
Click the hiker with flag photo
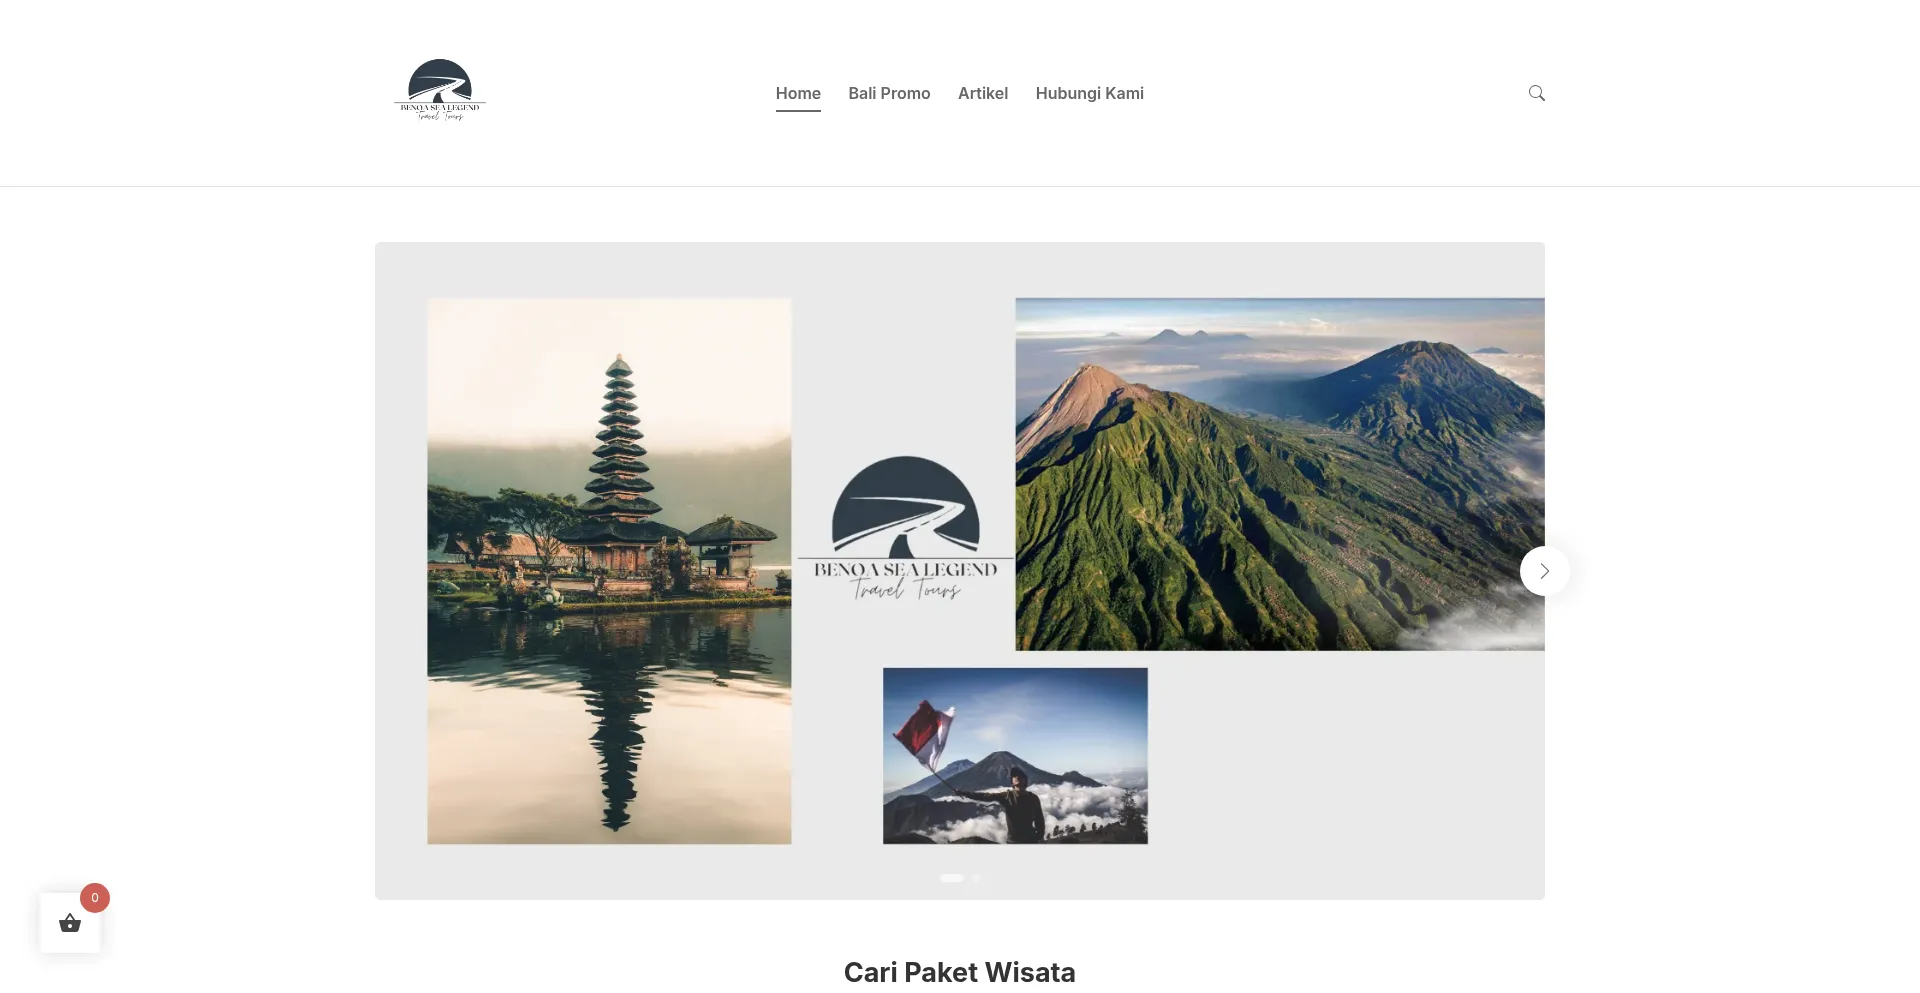click(x=1015, y=756)
